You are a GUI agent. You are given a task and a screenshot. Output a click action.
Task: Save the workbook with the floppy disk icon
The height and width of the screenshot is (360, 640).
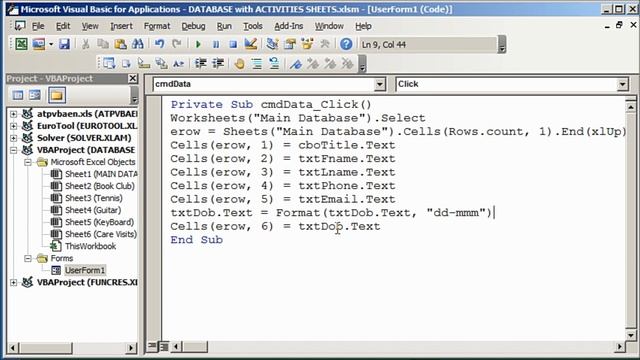[64, 44]
